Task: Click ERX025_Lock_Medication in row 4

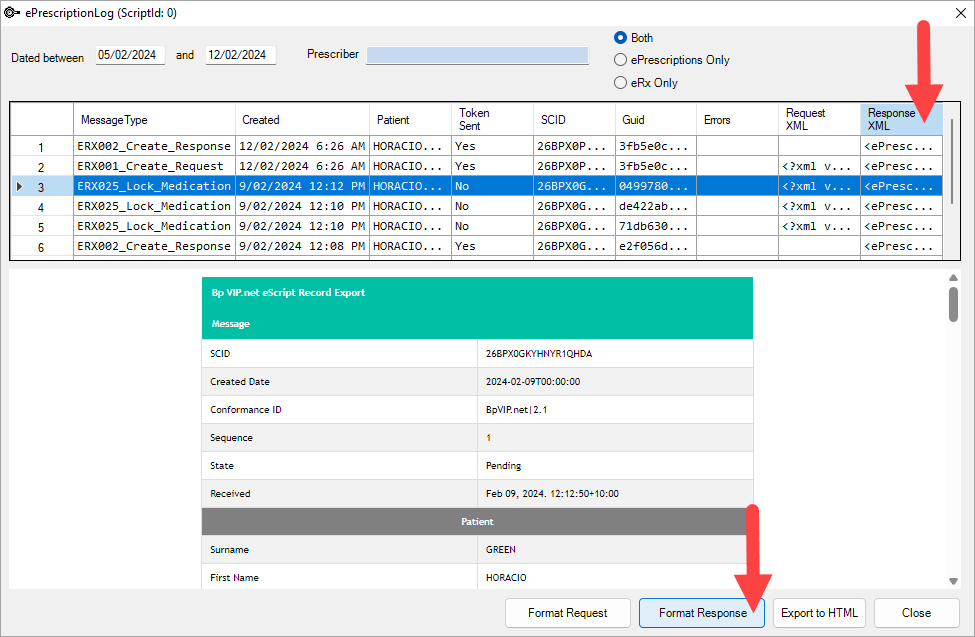Action: coord(154,207)
